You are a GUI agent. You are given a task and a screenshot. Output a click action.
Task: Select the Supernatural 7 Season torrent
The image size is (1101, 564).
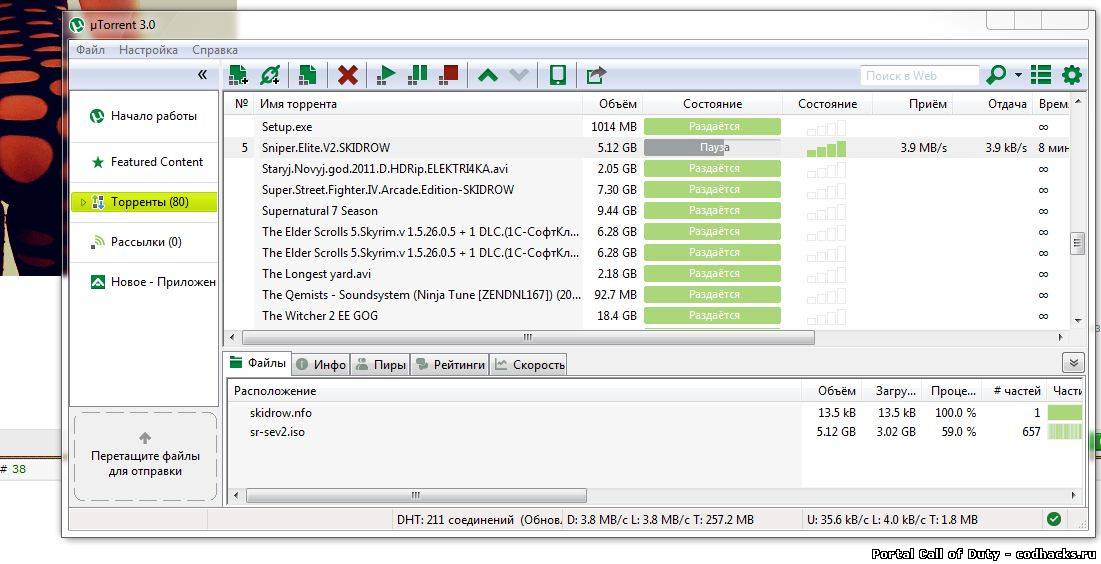tap(646, 211)
